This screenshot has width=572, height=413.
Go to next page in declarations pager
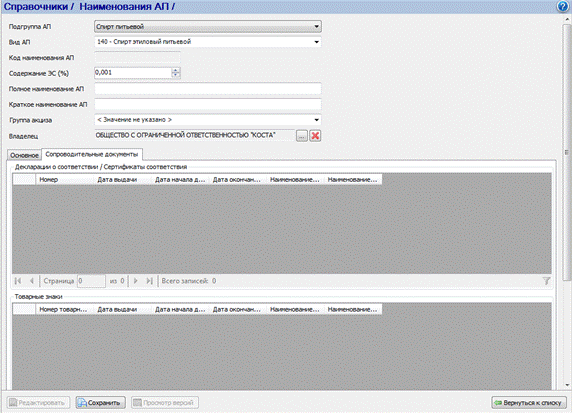click(136, 281)
